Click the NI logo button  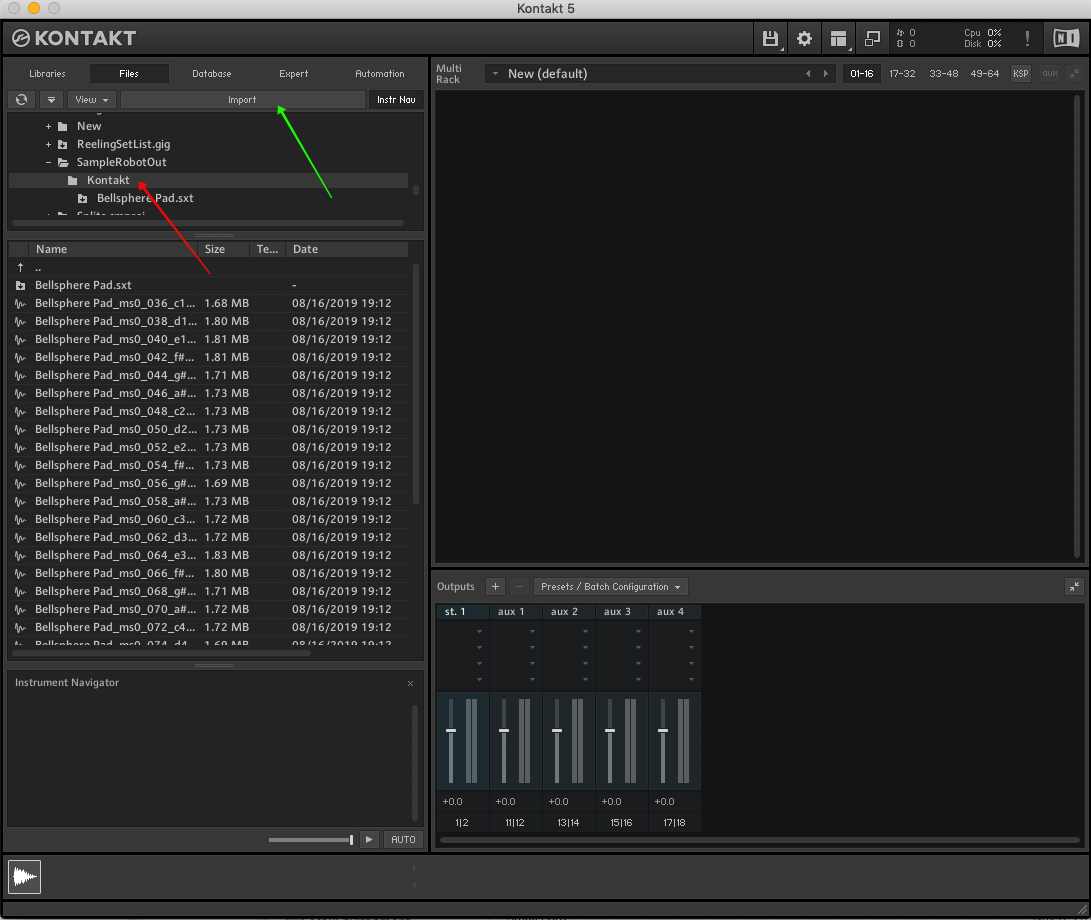tap(1065, 38)
